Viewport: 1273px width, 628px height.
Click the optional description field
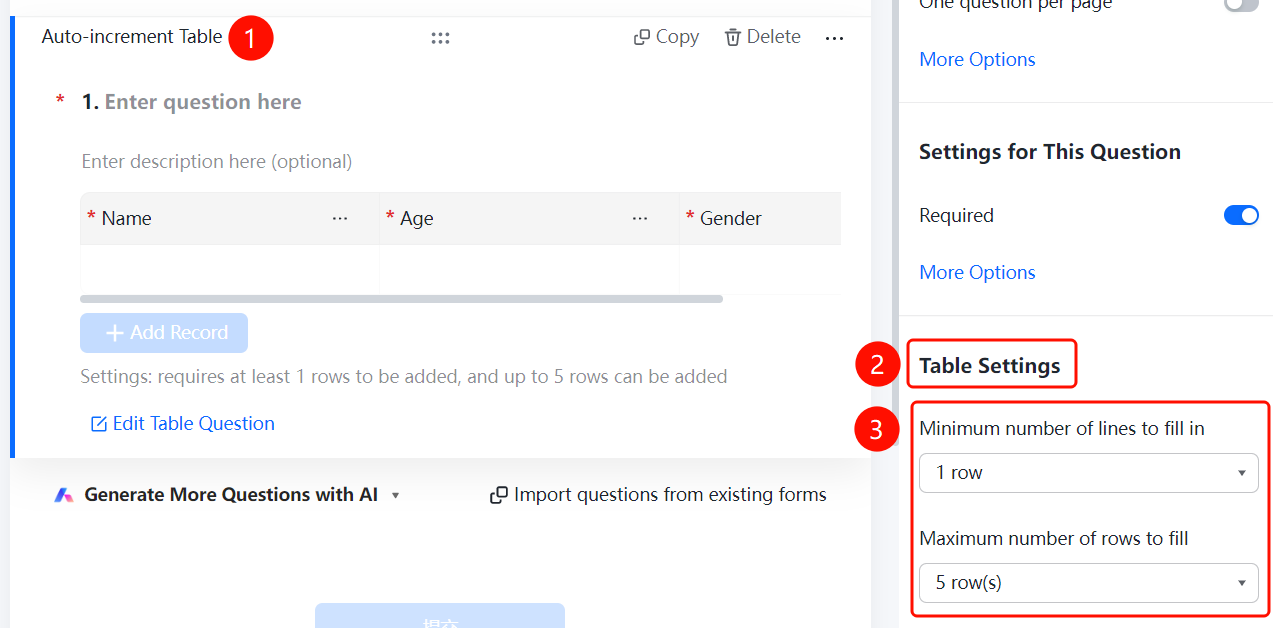pos(217,162)
